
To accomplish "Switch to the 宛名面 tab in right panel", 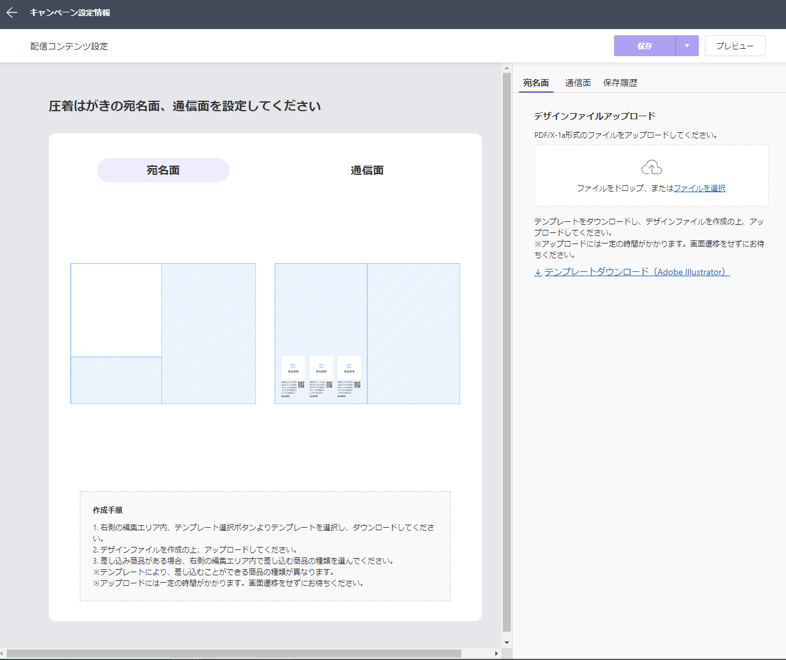I will click(536, 83).
